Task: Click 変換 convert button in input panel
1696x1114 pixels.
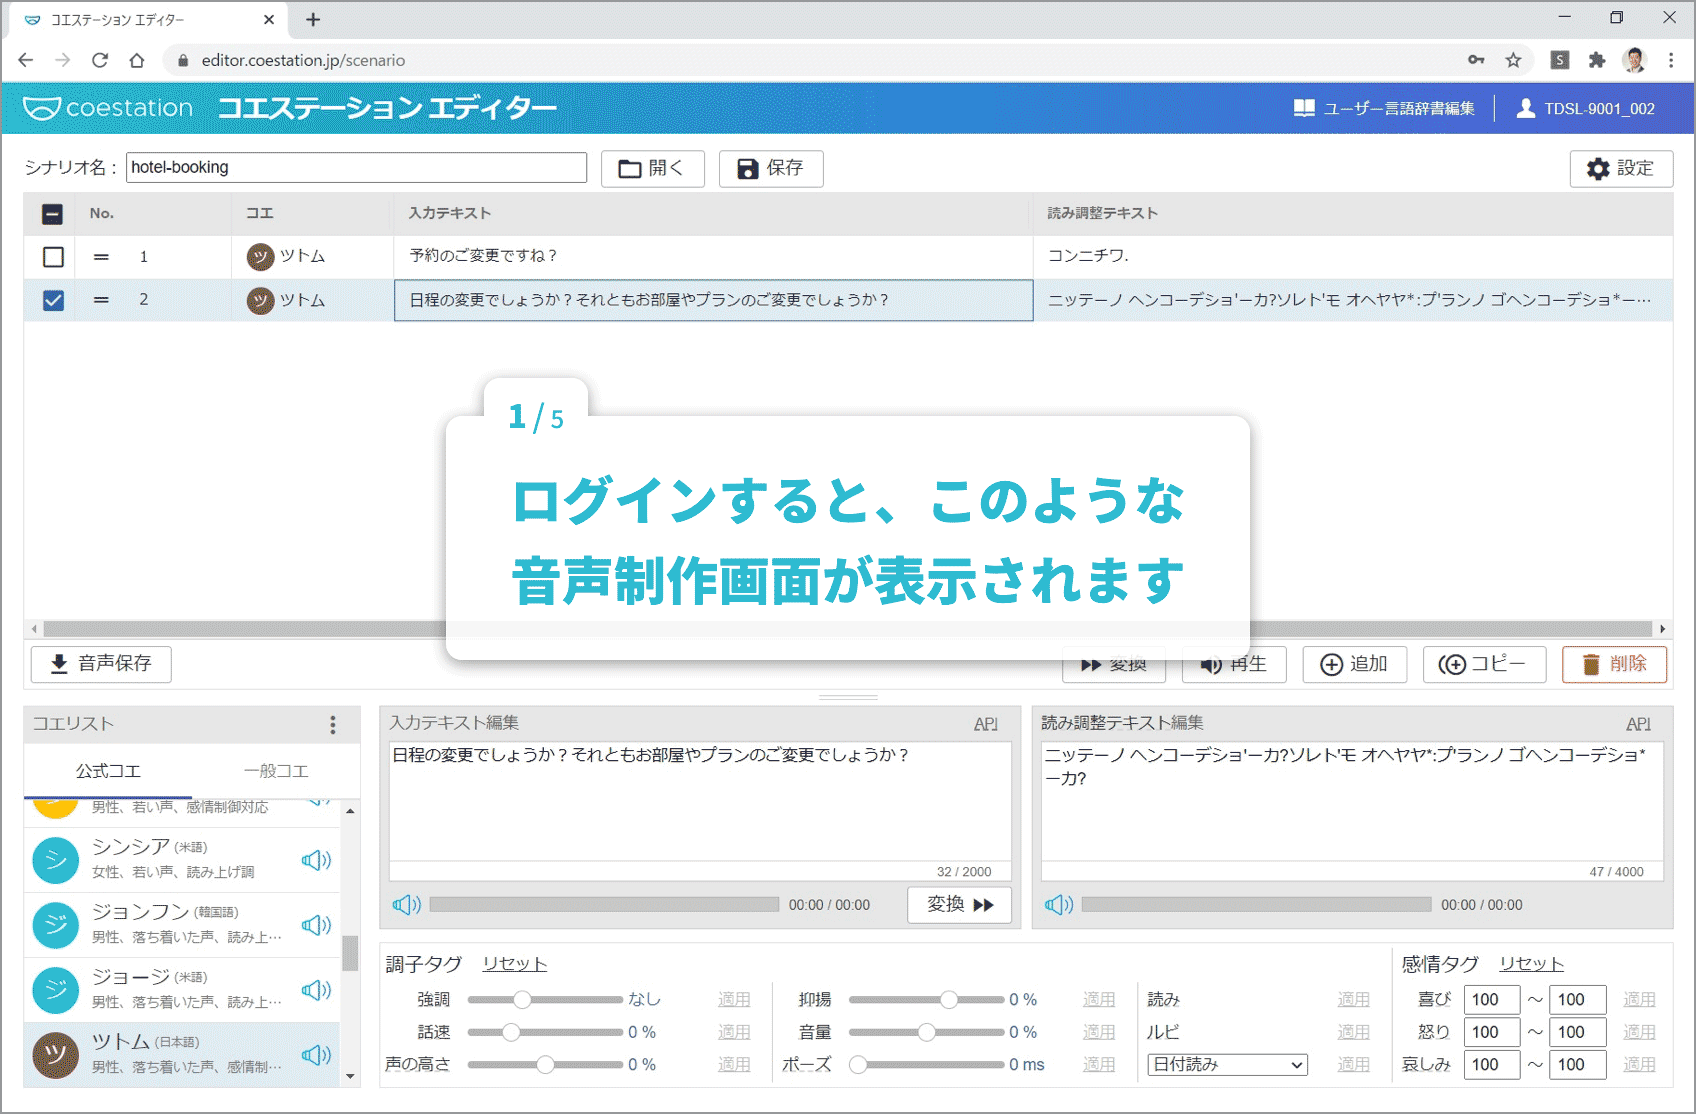Action: 959,905
